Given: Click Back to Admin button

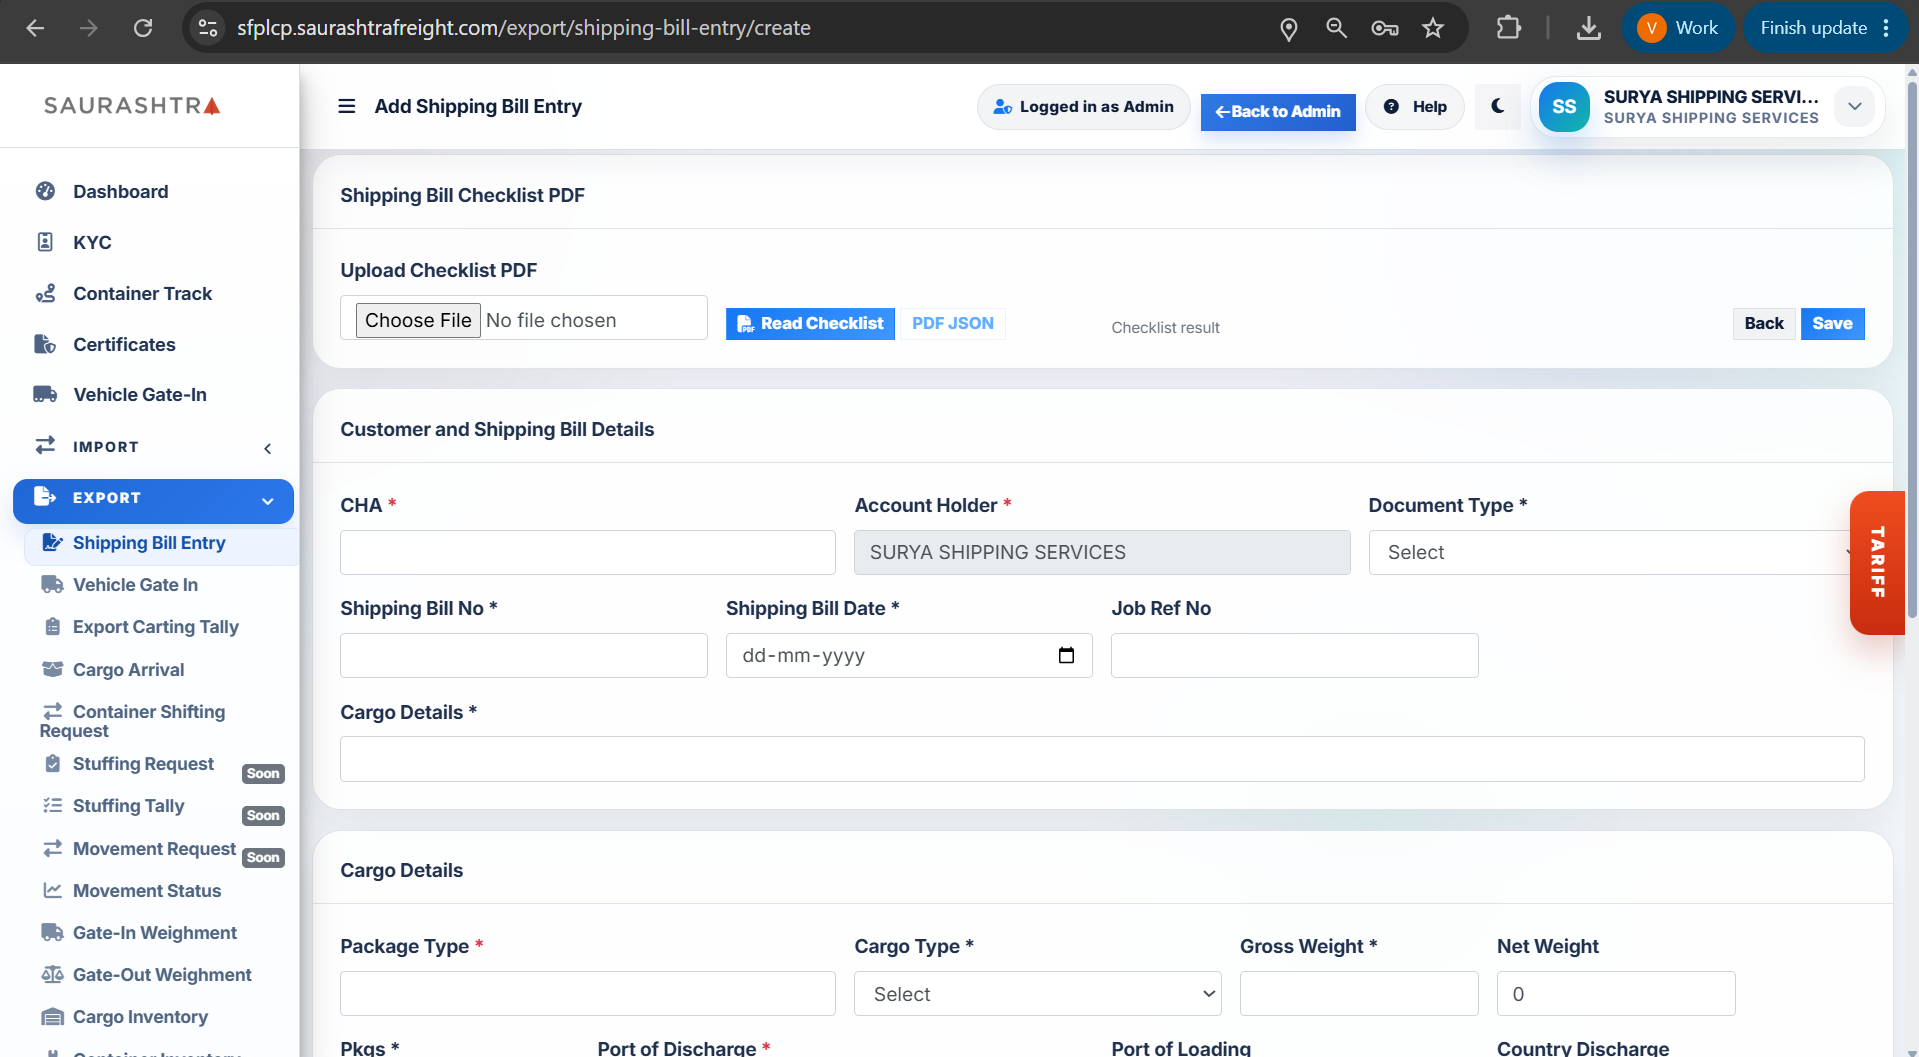Looking at the screenshot, I should coord(1278,111).
